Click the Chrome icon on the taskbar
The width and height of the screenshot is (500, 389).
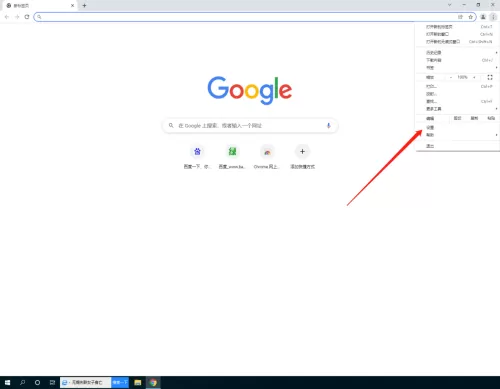[153, 382]
